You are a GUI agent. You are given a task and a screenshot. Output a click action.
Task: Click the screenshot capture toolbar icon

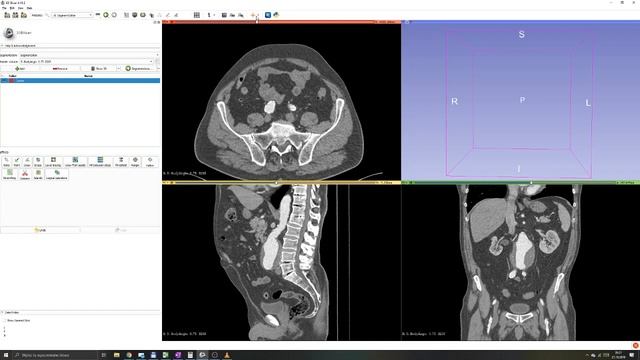[224, 15]
